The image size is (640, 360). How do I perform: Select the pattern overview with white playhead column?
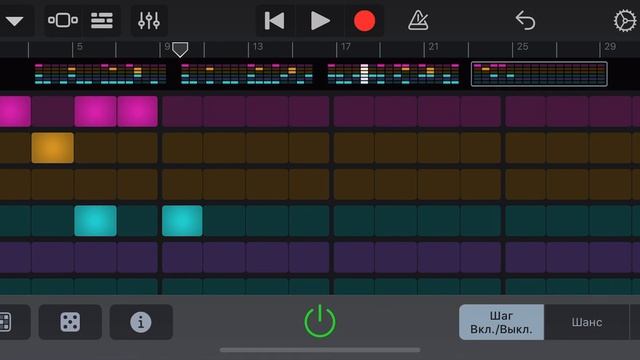click(x=393, y=74)
